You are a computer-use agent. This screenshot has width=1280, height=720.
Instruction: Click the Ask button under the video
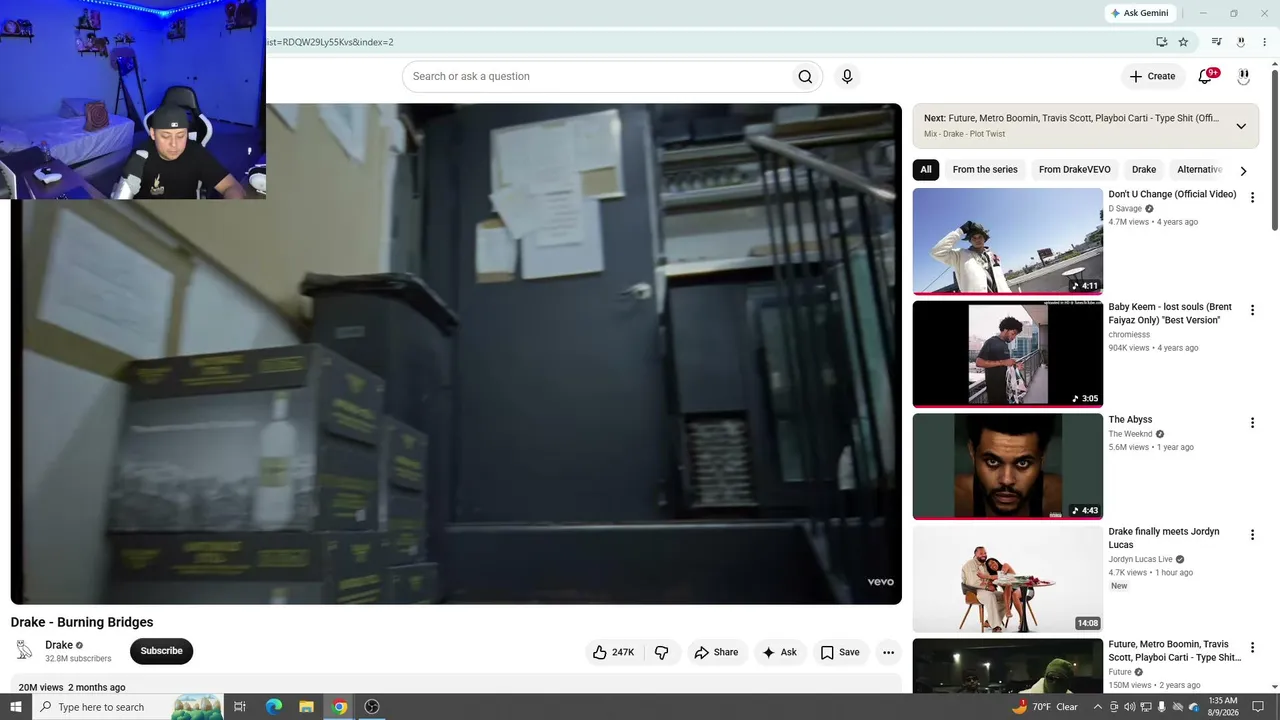tap(780, 652)
